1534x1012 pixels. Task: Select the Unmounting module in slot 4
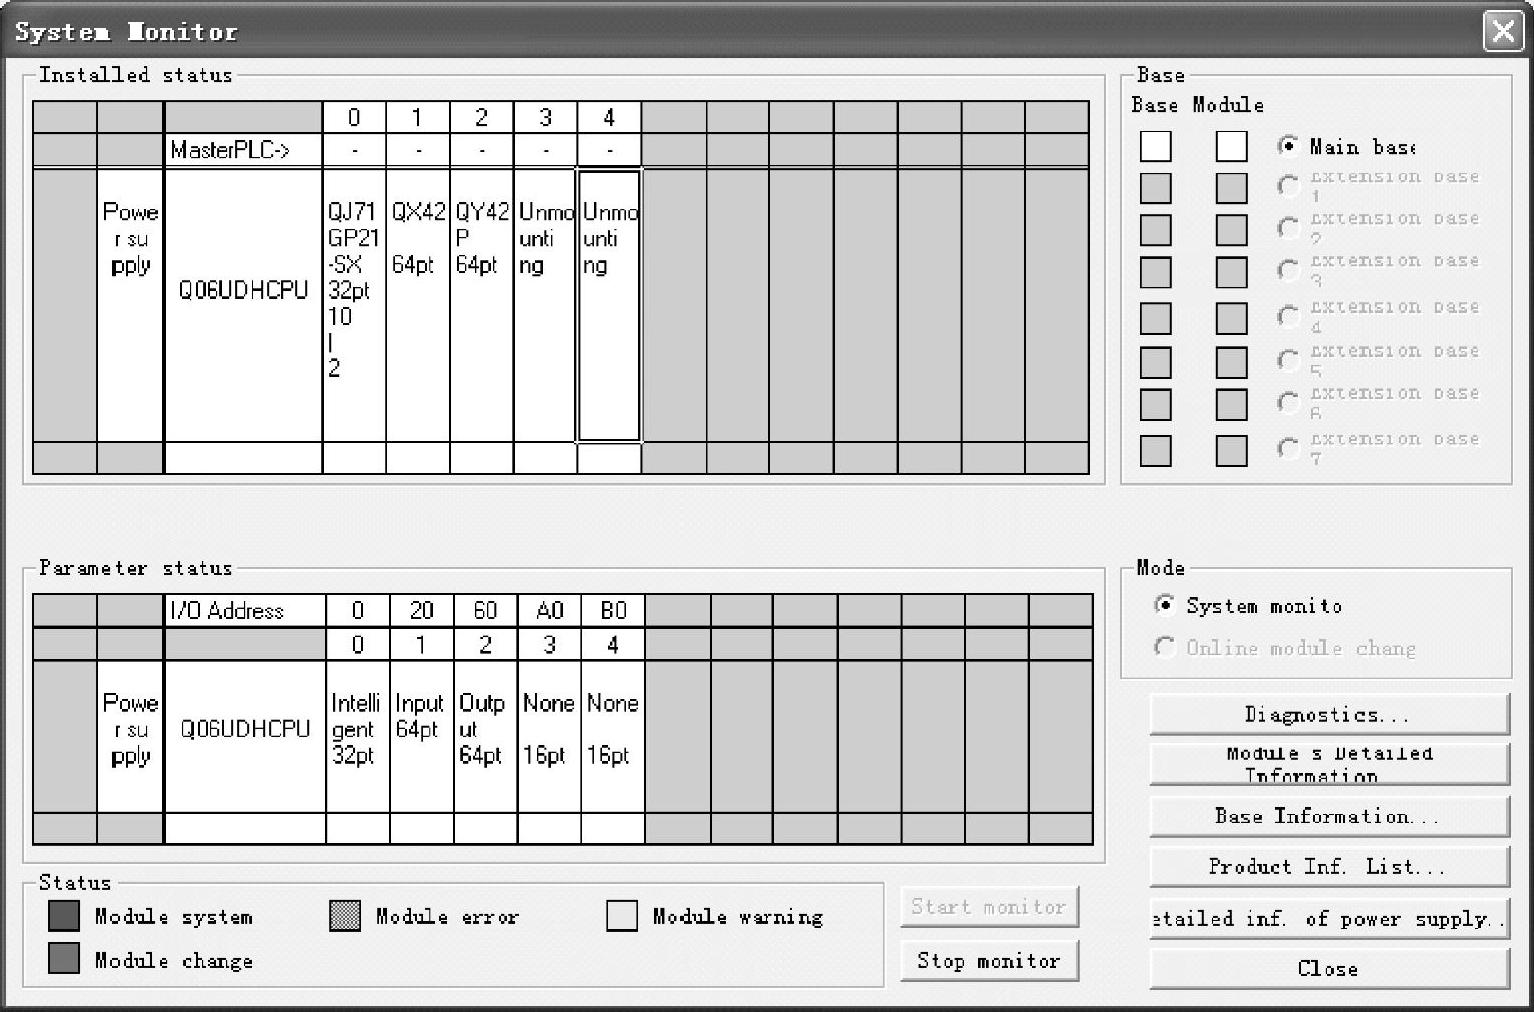(608, 304)
